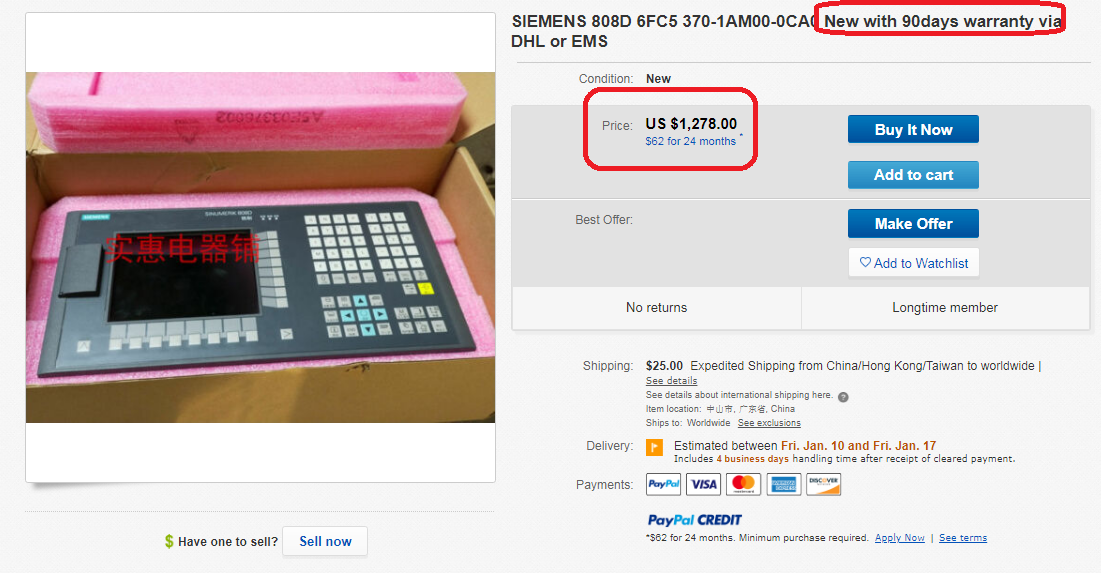Click Apply Now for PayPal Credit
The image size is (1101, 573).
(899, 538)
